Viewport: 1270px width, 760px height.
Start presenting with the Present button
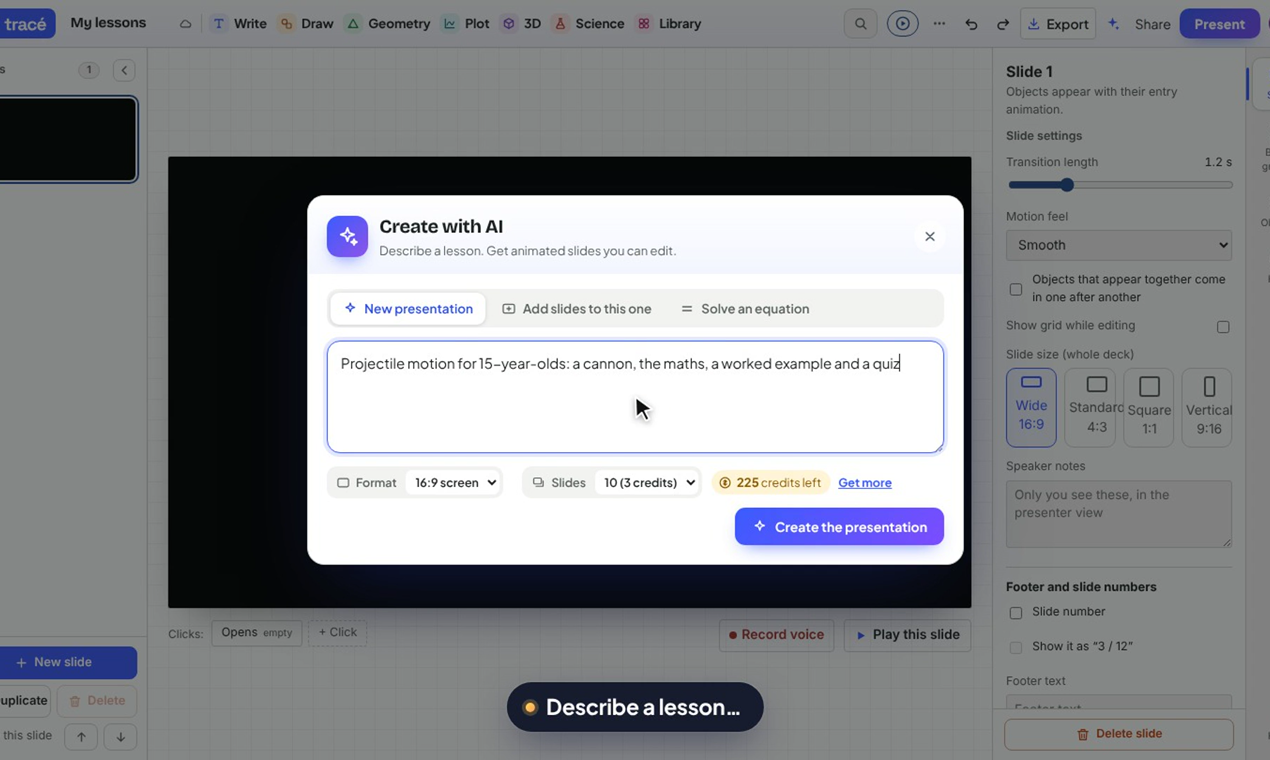(x=1219, y=24)
